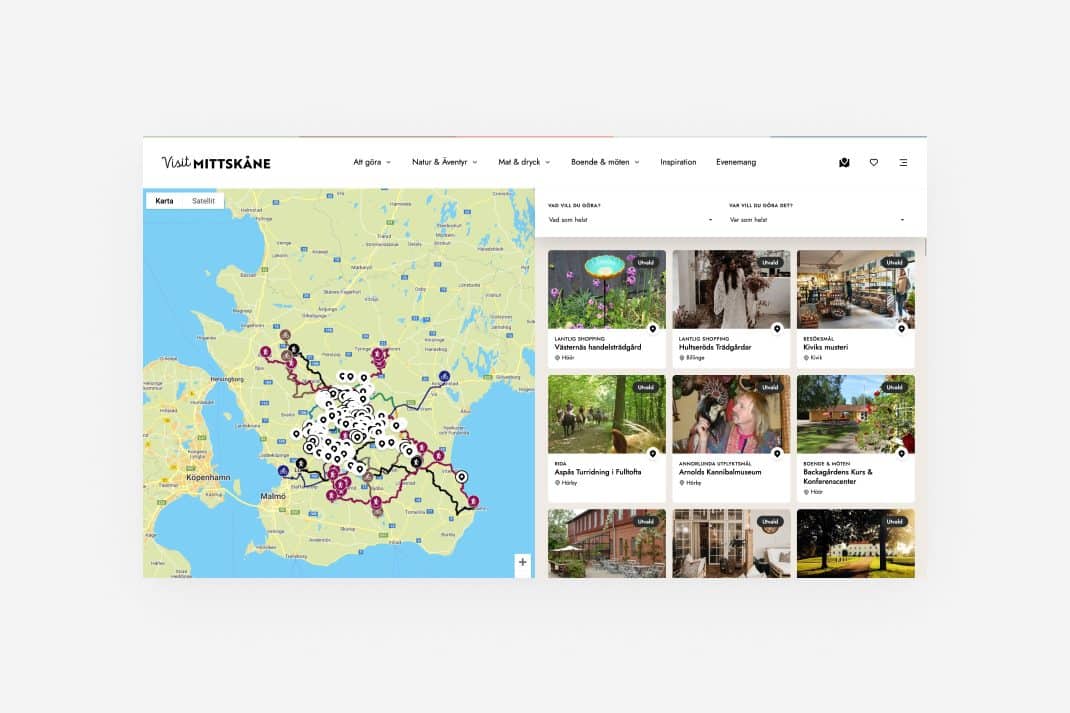
Task: Select white ringed marker near southeast coast
Action: [462, 477]
